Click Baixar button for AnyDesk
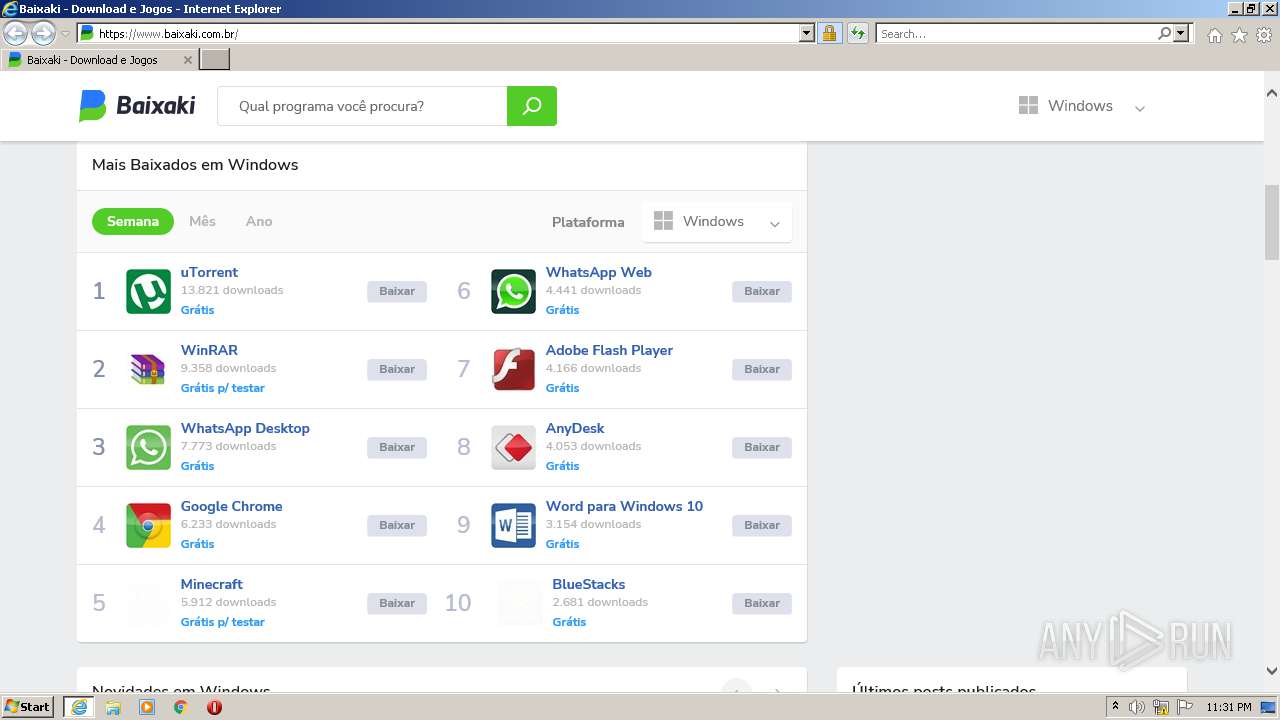Screen dimensions: 1280x720 click(x=762, y=447)
